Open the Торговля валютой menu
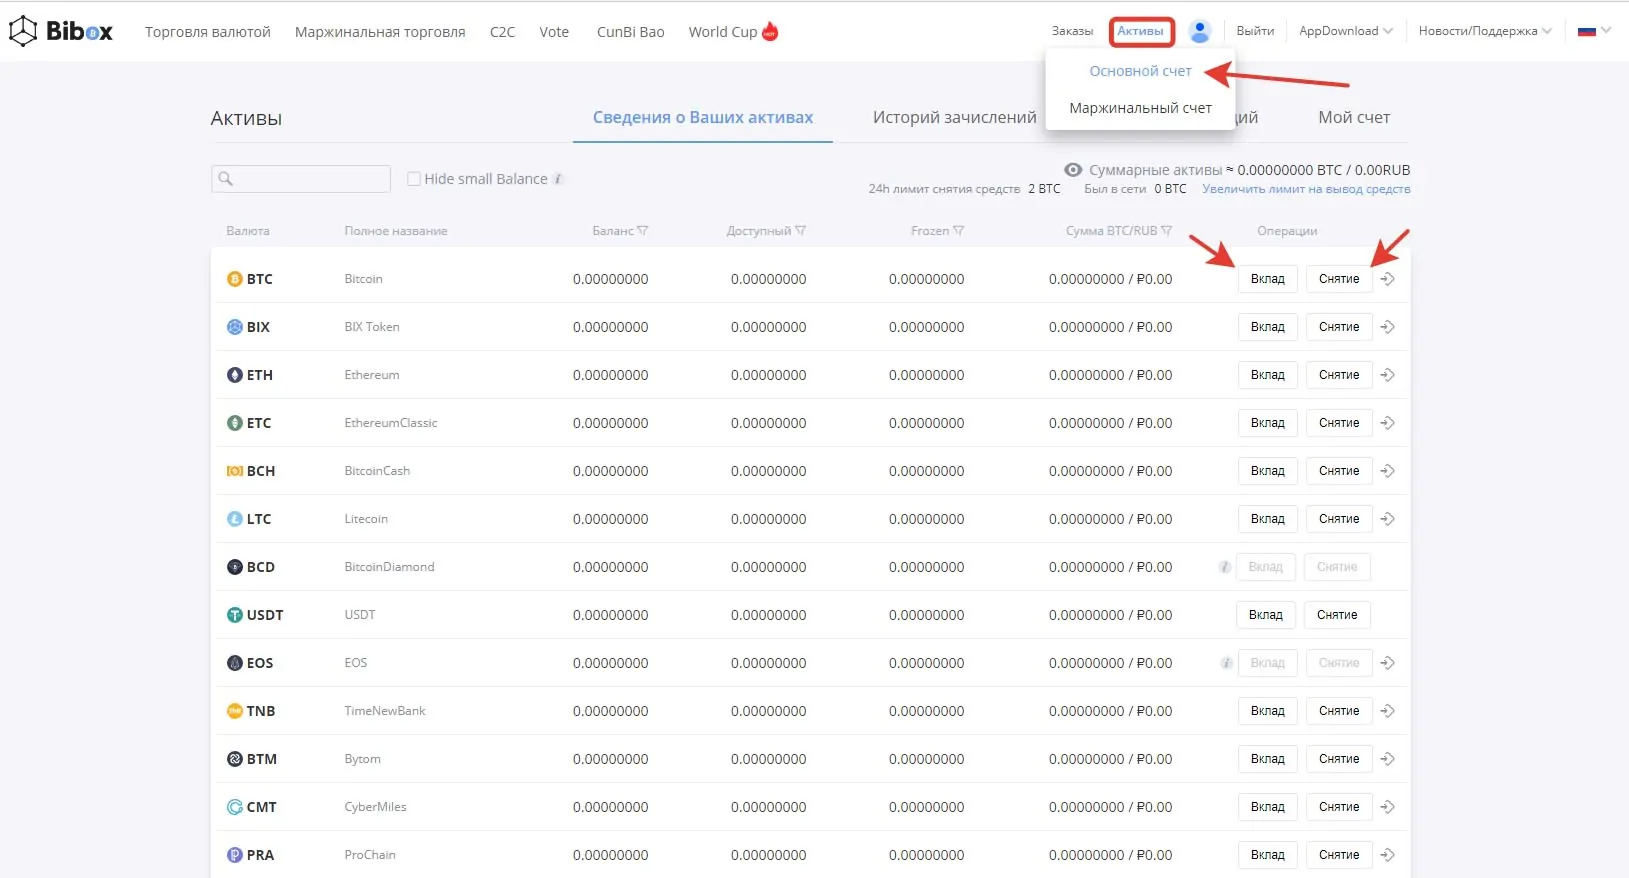The height and width of the screenshot is (878, 1629). (208, 32)
